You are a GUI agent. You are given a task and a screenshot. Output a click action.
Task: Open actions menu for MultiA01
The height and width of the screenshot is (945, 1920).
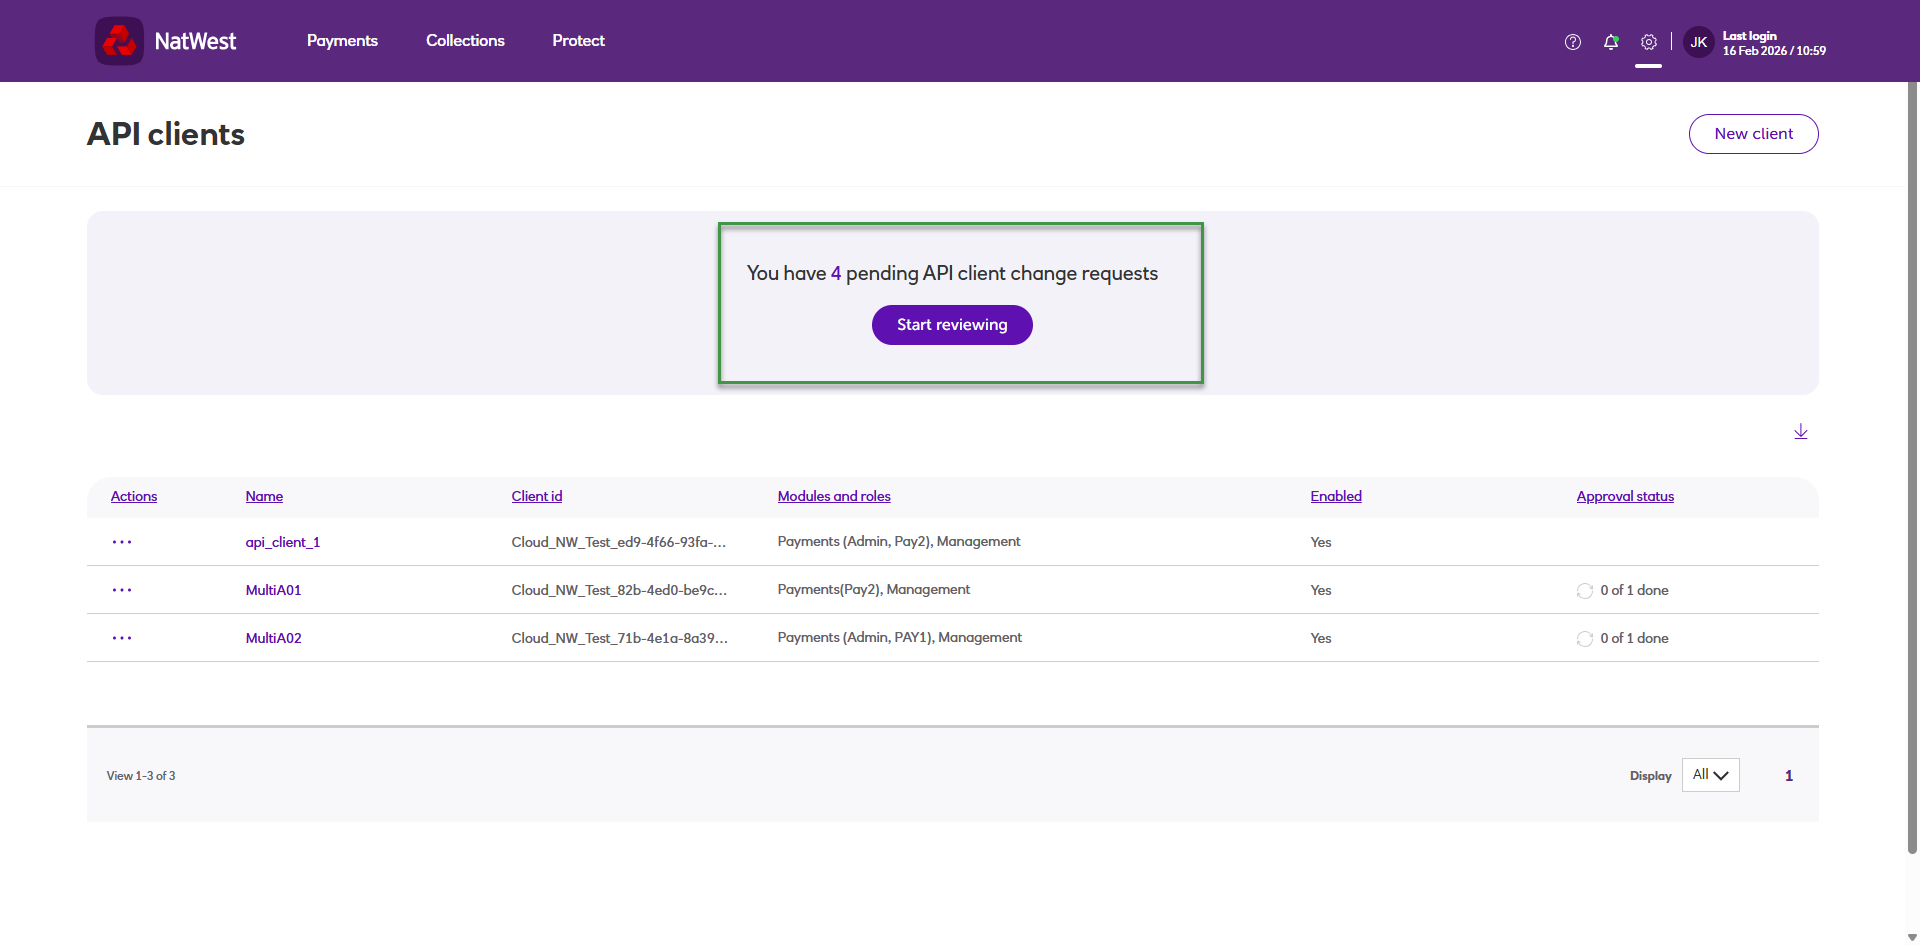pos(122,590)
